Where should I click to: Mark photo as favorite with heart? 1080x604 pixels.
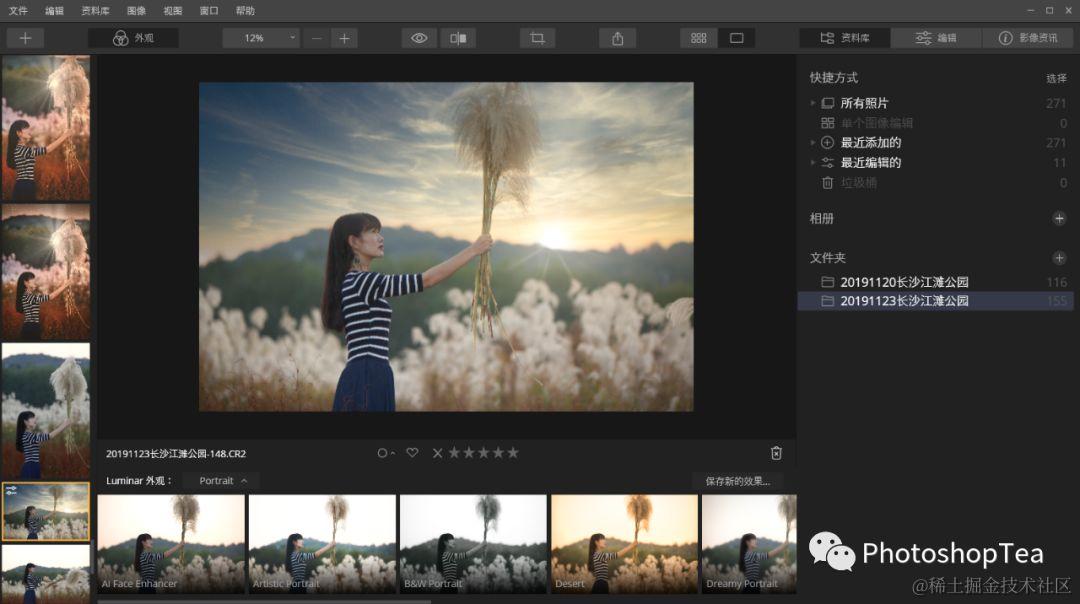412,452
